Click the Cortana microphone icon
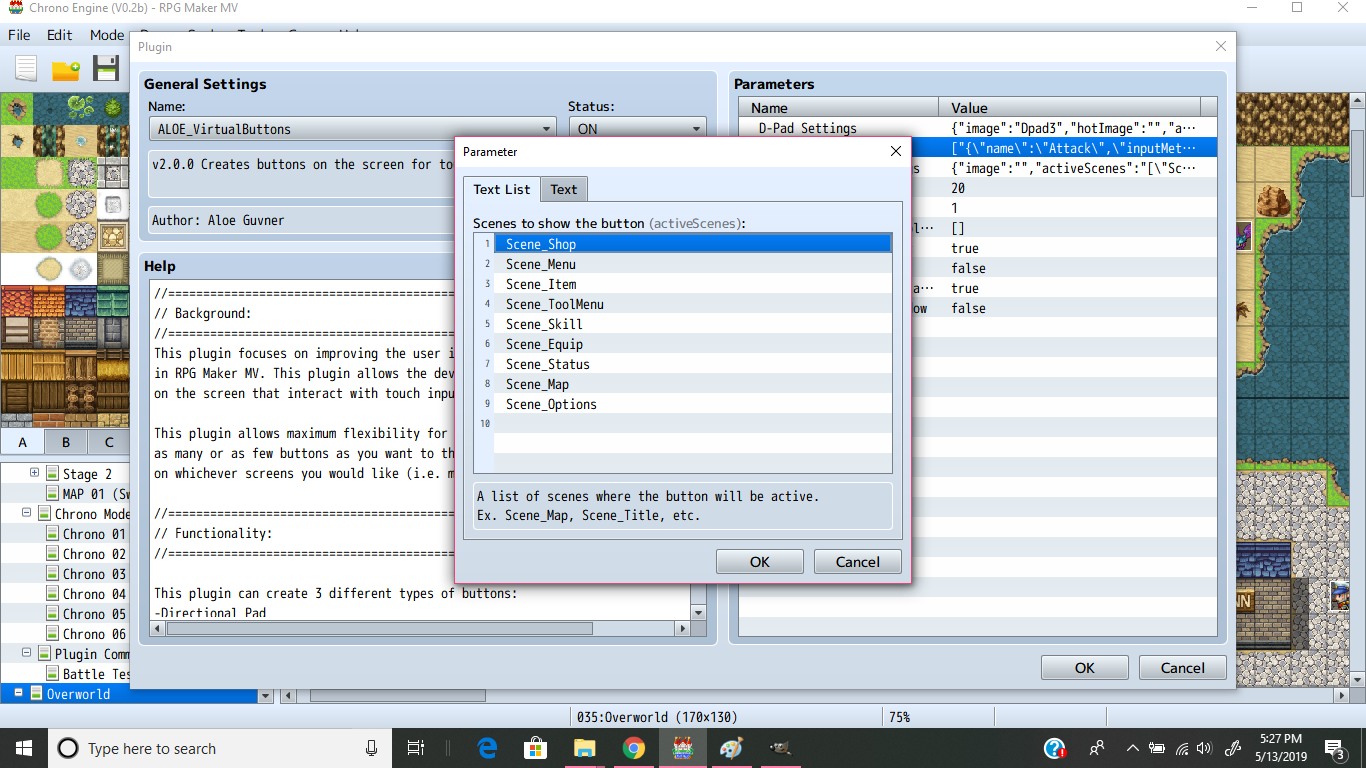Image resolution: width=1366 pixels, height=768 pixels. (x=371, y=748)
